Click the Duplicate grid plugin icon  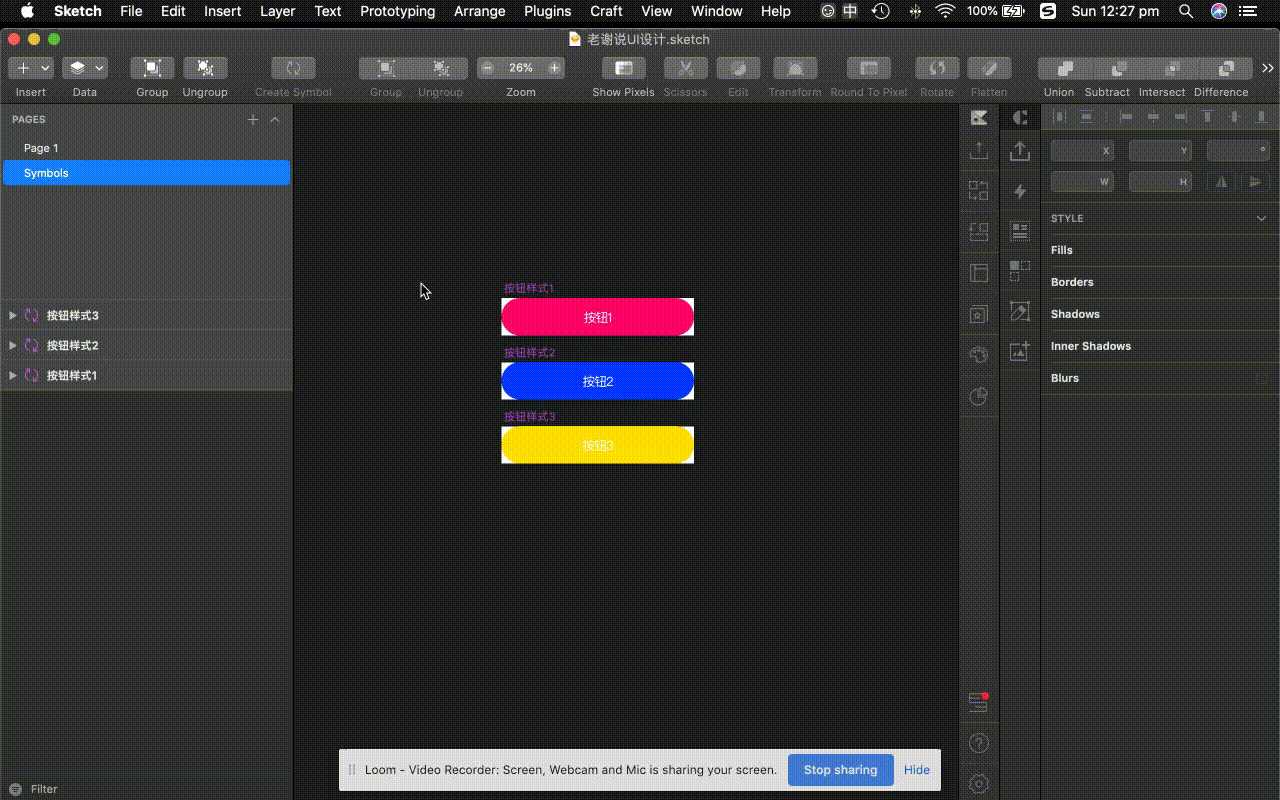tap(979, 191)
